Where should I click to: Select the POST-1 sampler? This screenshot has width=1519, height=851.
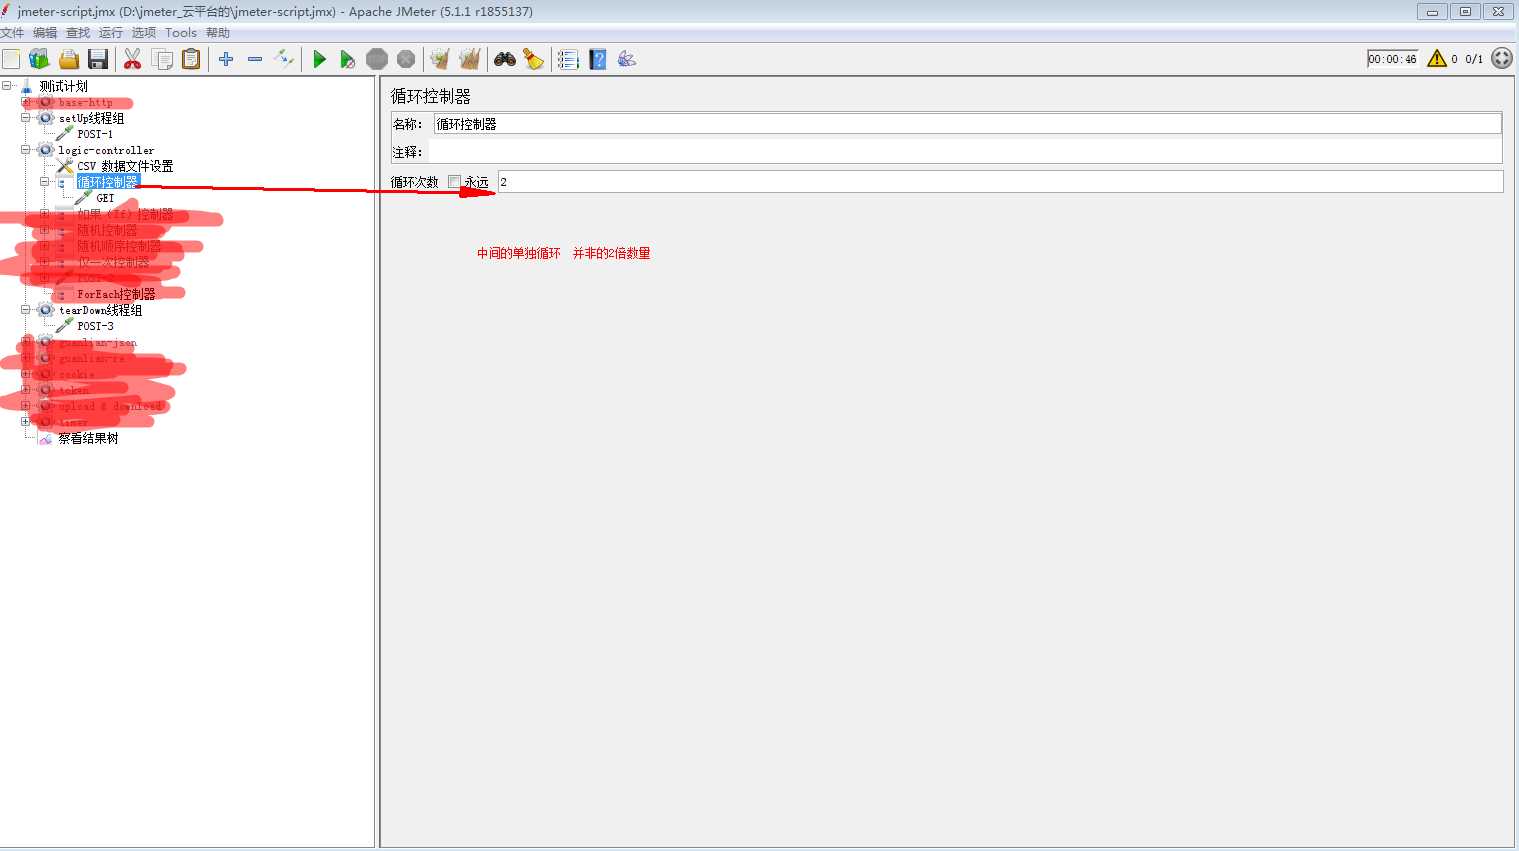[95, 134]
